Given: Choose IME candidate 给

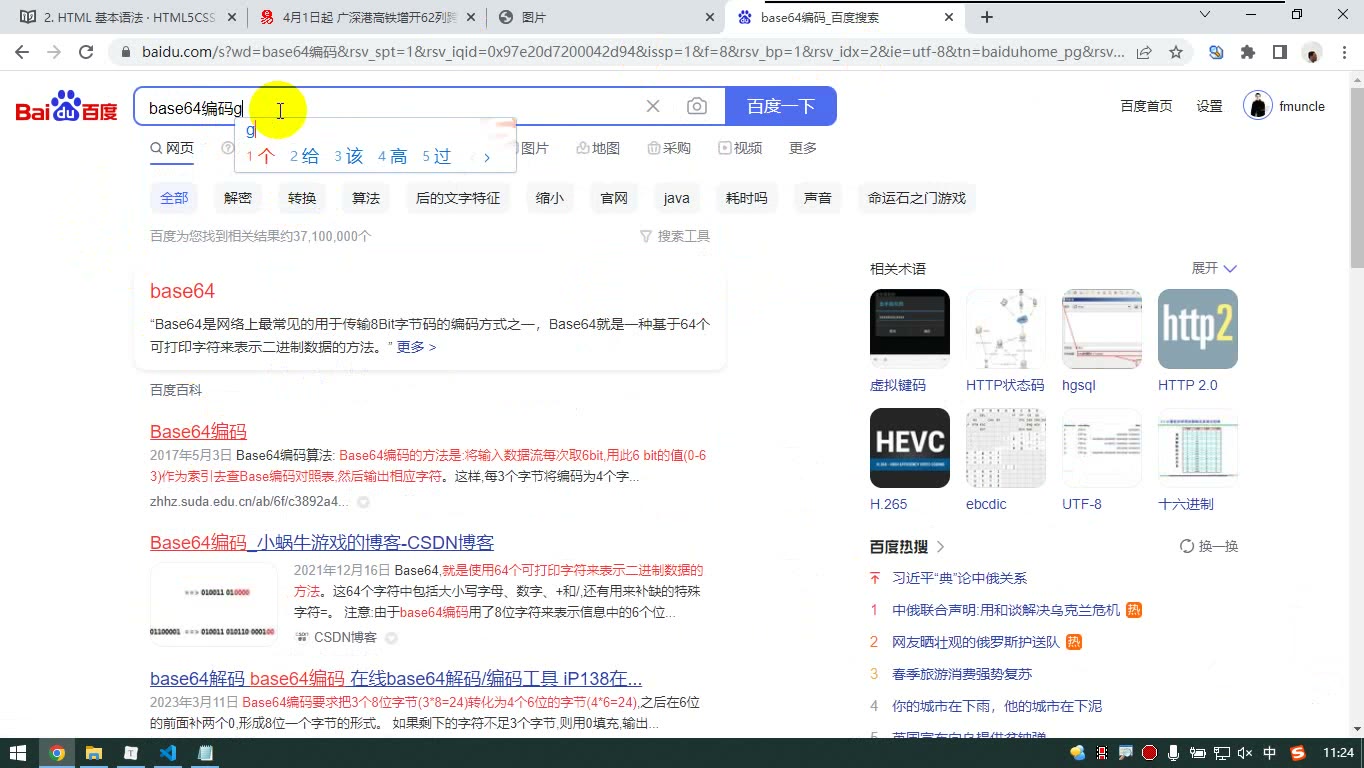Looking at the screenshot, I should 304,156.
